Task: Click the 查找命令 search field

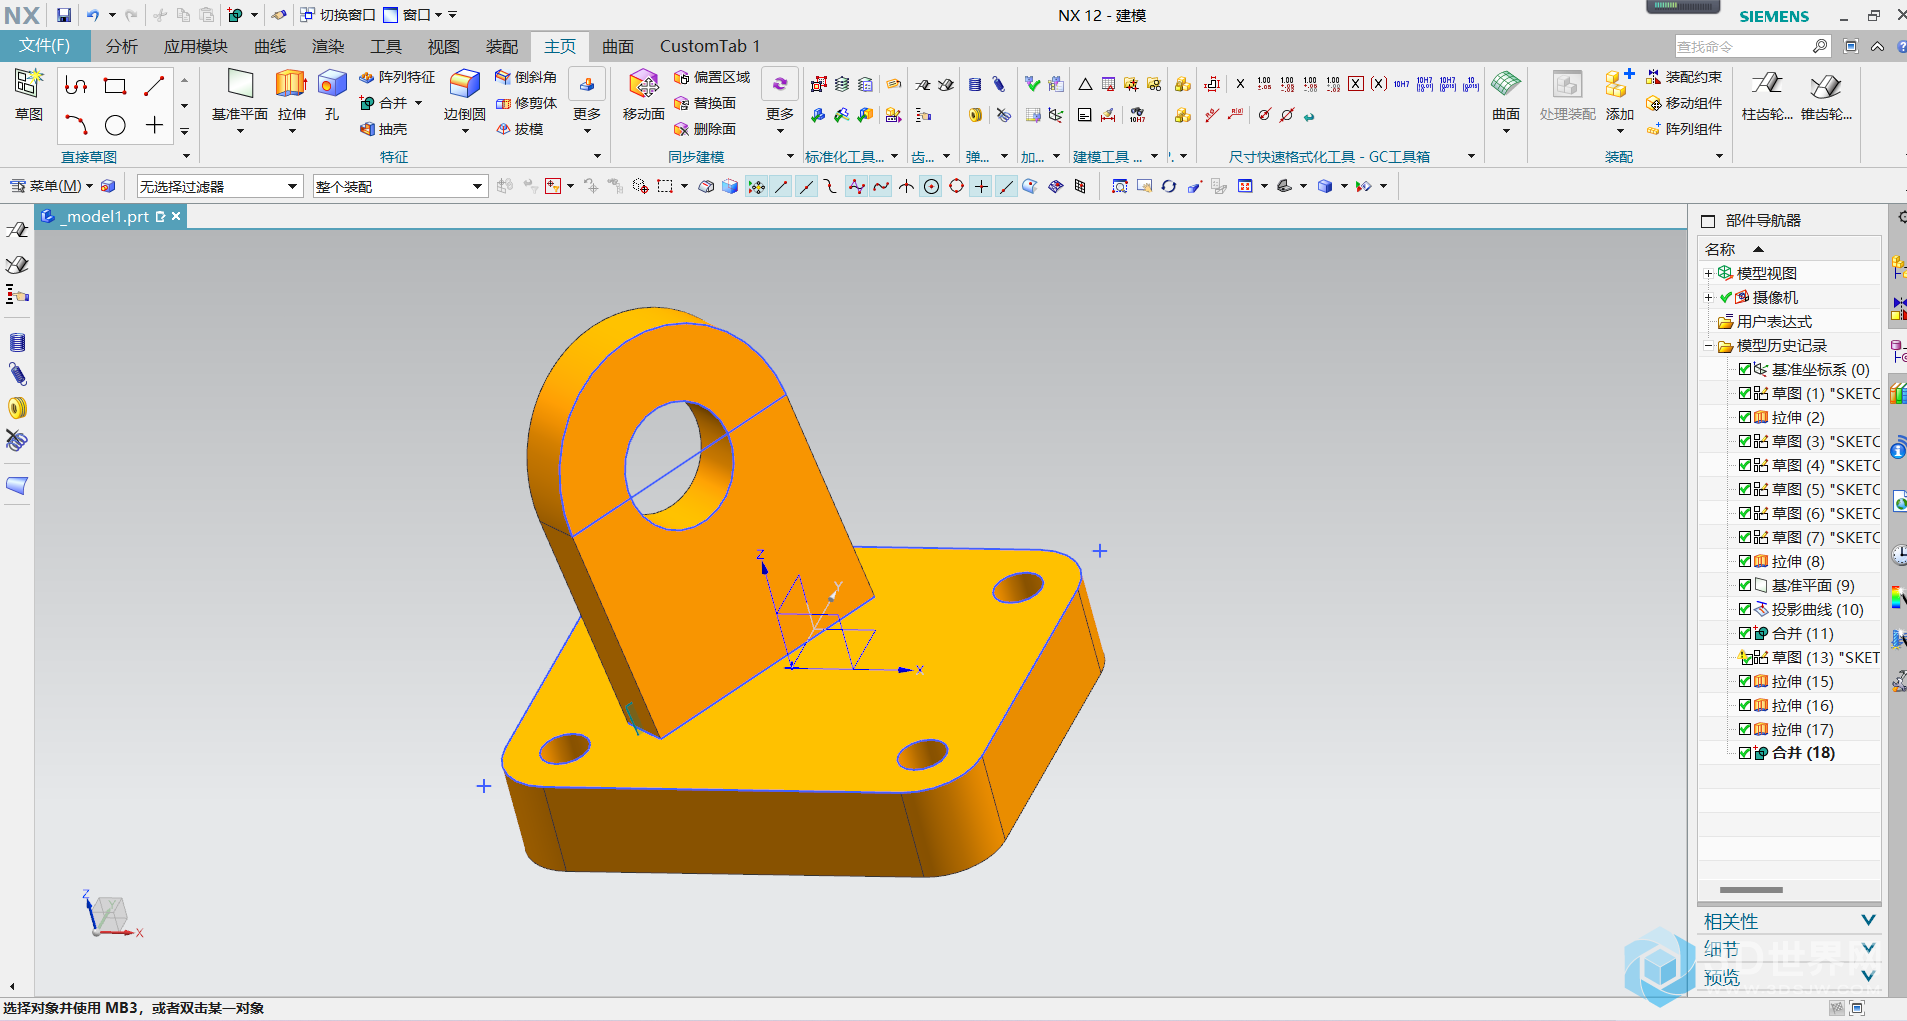Action: tap(1742, 47)
